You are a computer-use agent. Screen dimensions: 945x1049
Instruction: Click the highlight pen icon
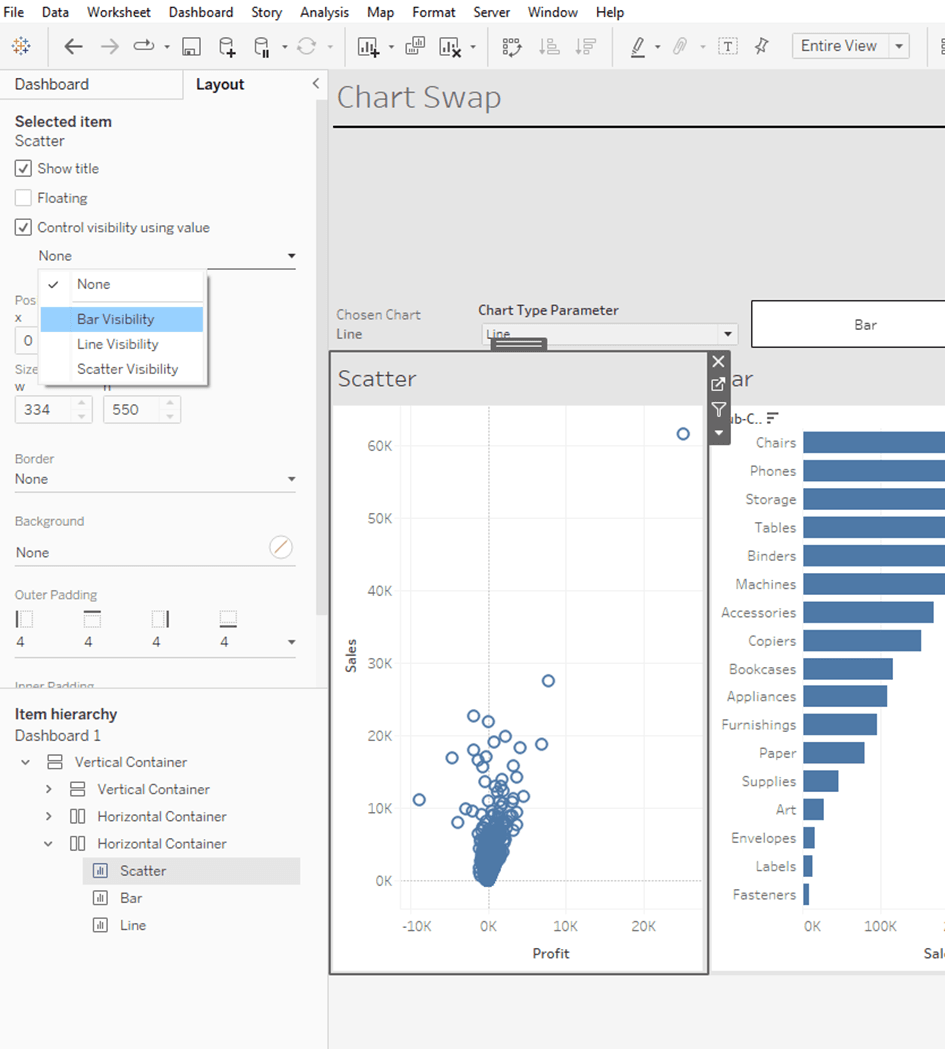pos(638,46)
